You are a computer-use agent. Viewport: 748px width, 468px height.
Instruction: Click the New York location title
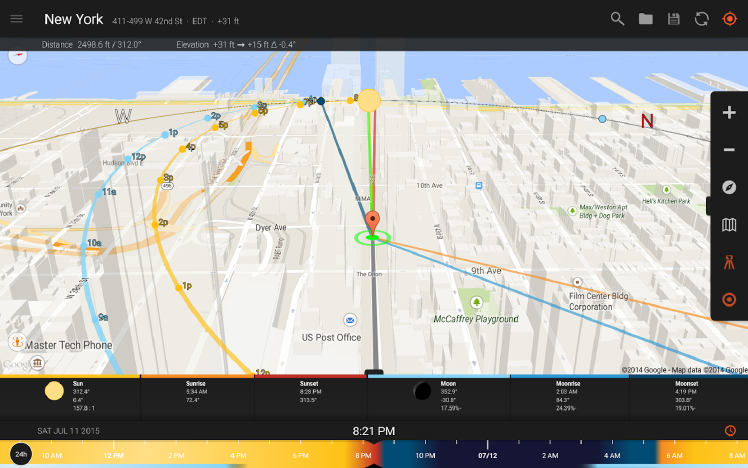click(73, 19)
